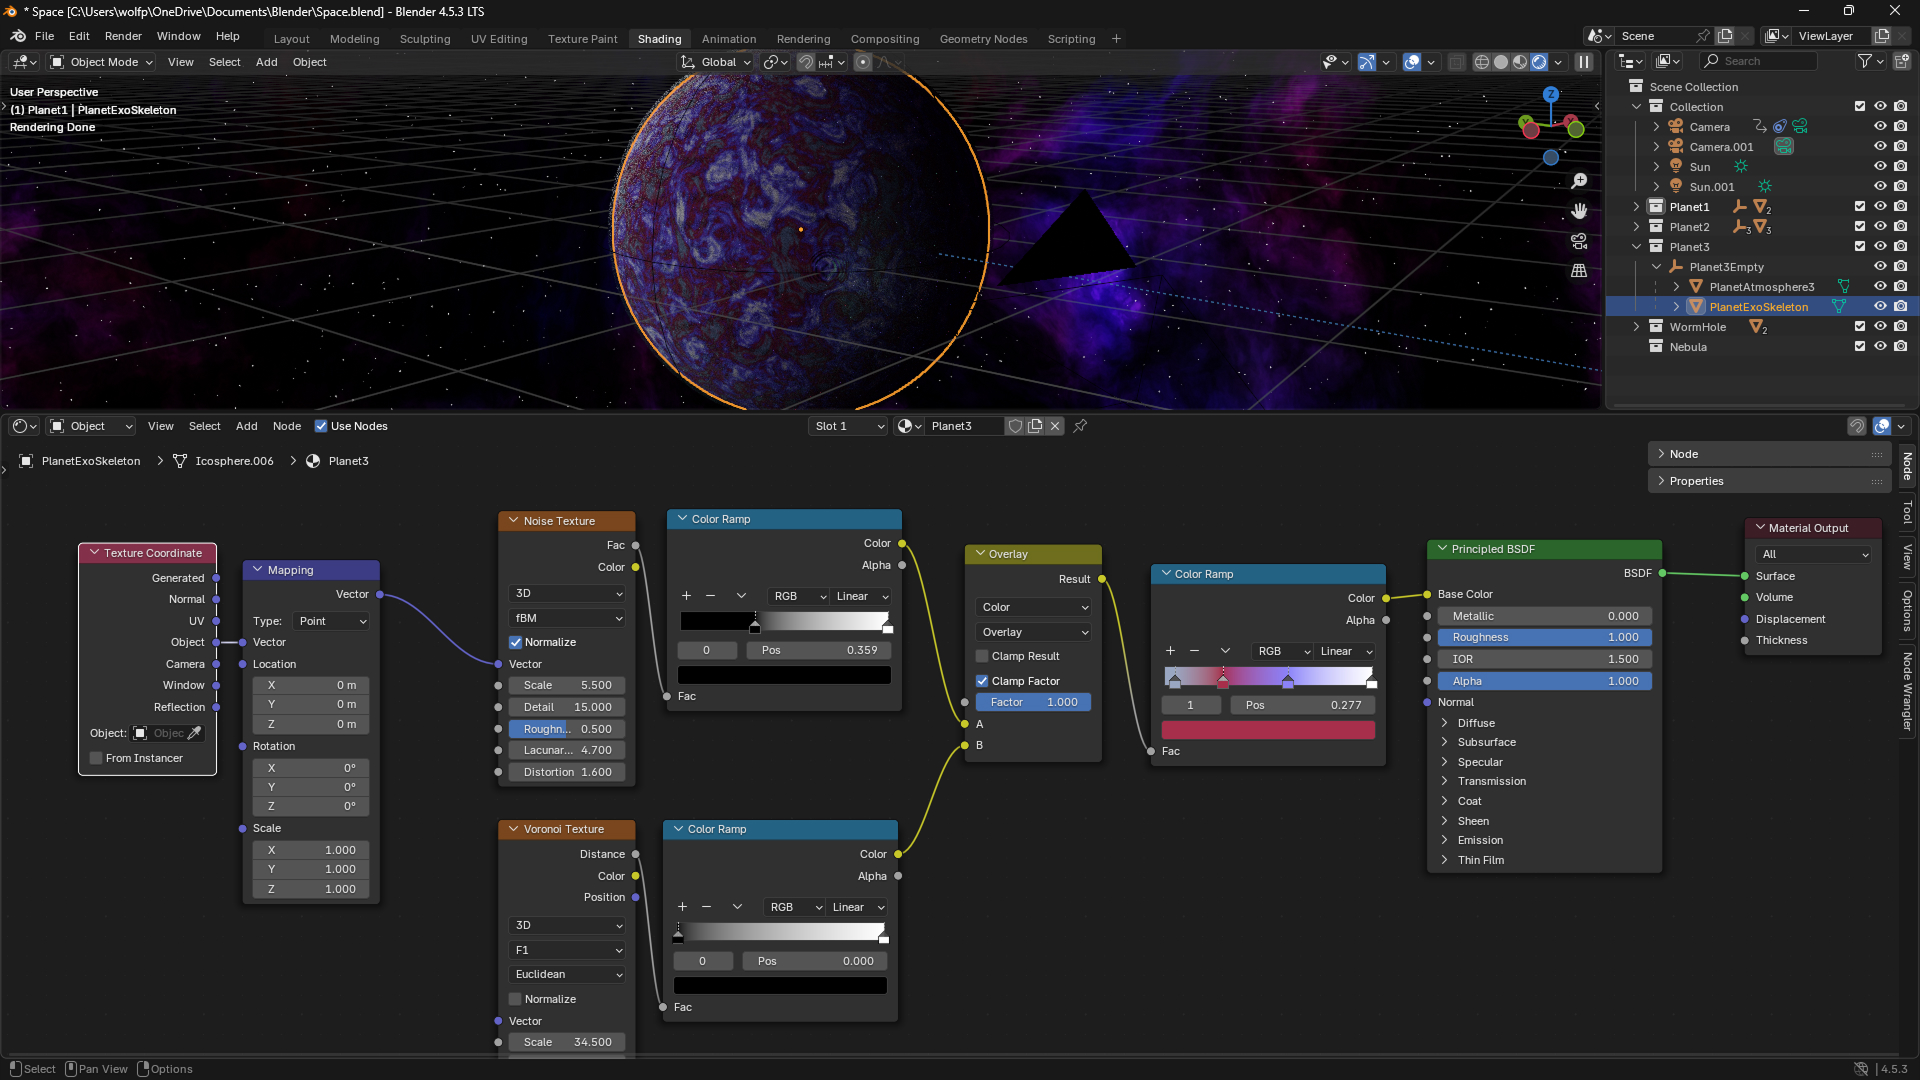Image resolution: width=1920 pixels, height=1080 pixels.
Task: Switch to orthographic grid view icon
Action: pyautogui.click(x=1579, y=271)
